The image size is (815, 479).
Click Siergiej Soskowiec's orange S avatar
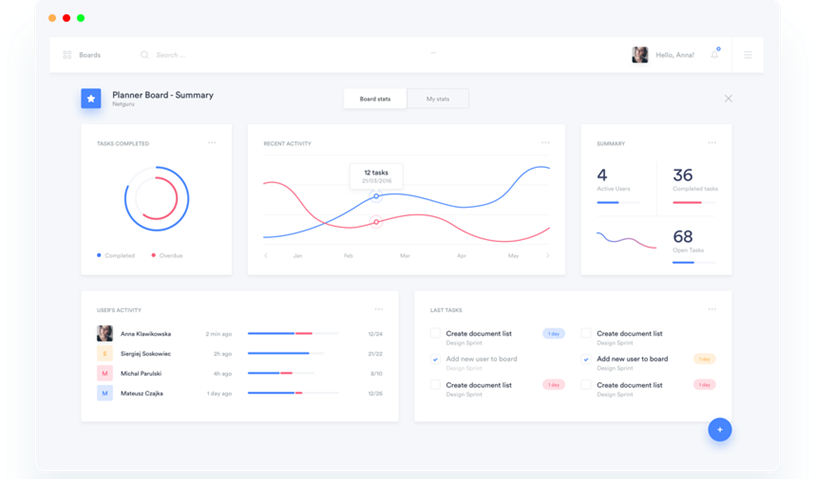[x=104, y=353]
